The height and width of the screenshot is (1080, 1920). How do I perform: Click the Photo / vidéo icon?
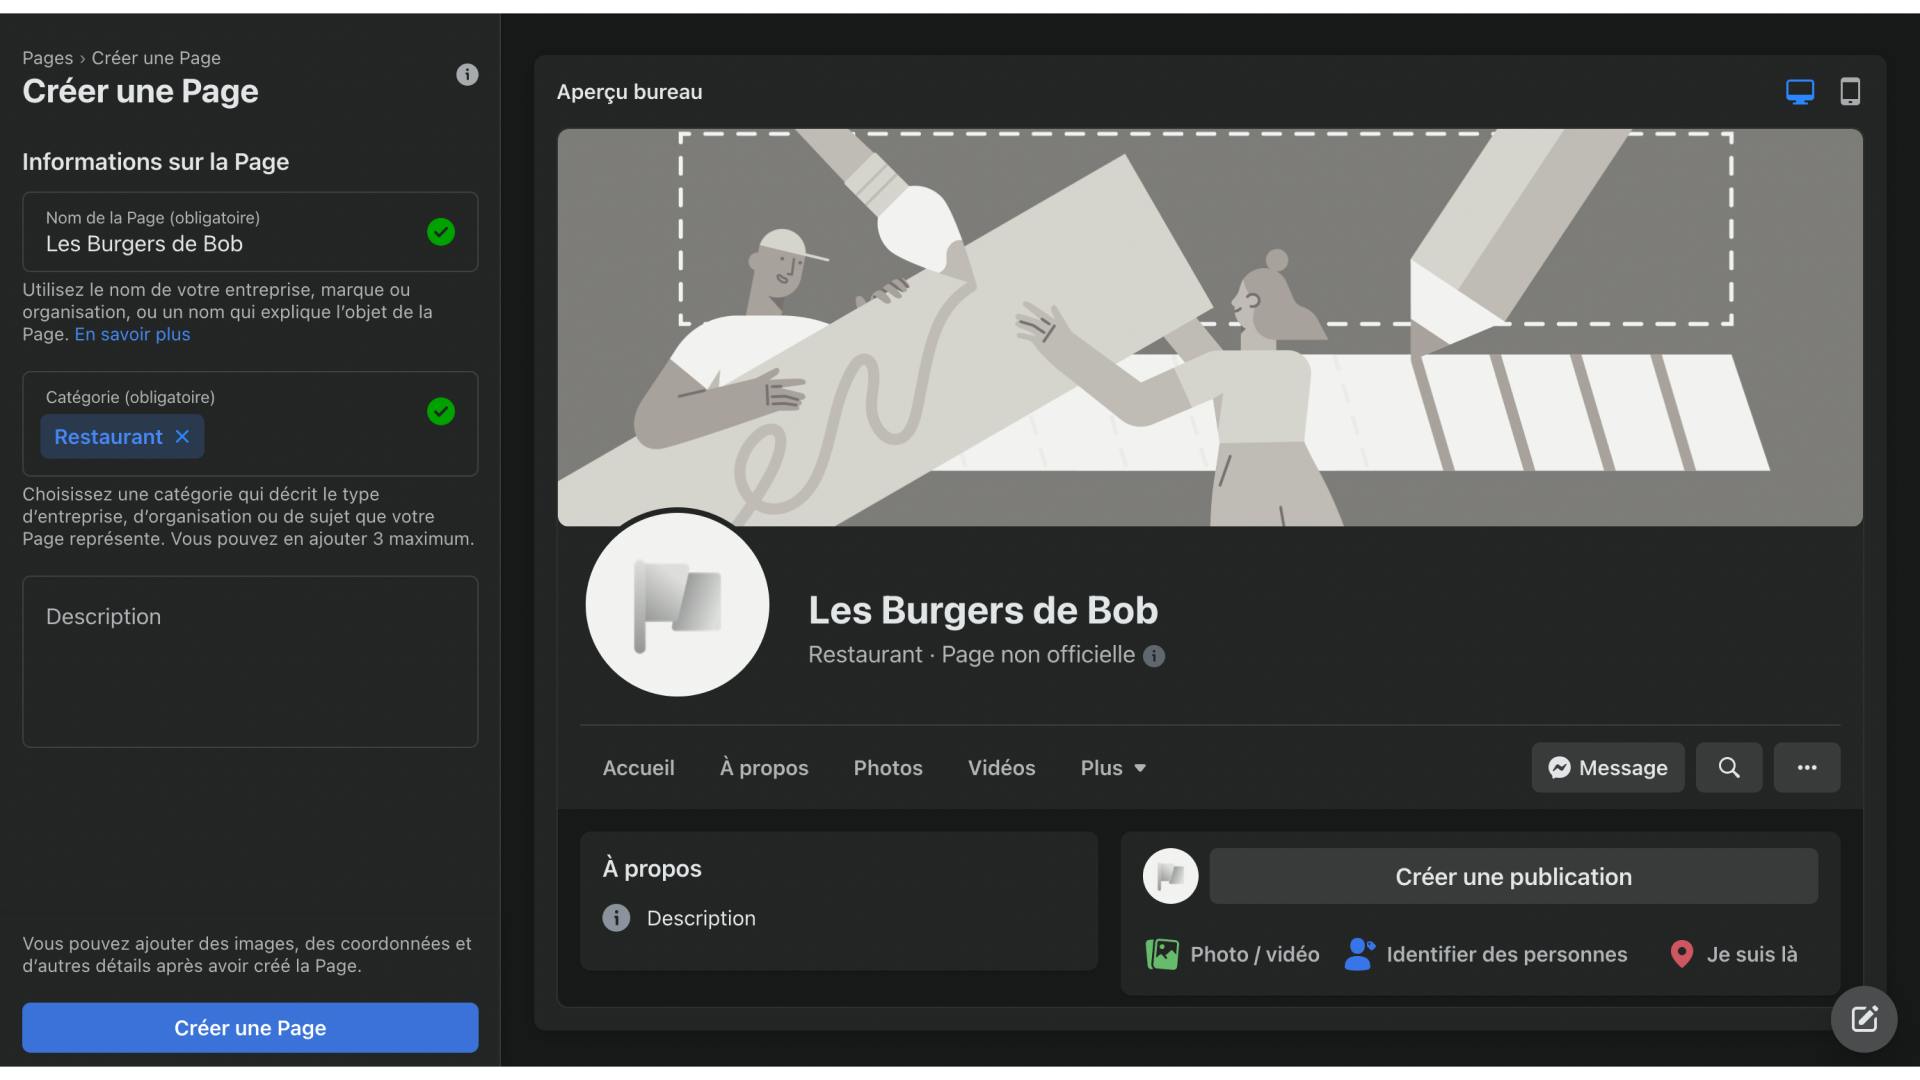tap(1162, 954)
